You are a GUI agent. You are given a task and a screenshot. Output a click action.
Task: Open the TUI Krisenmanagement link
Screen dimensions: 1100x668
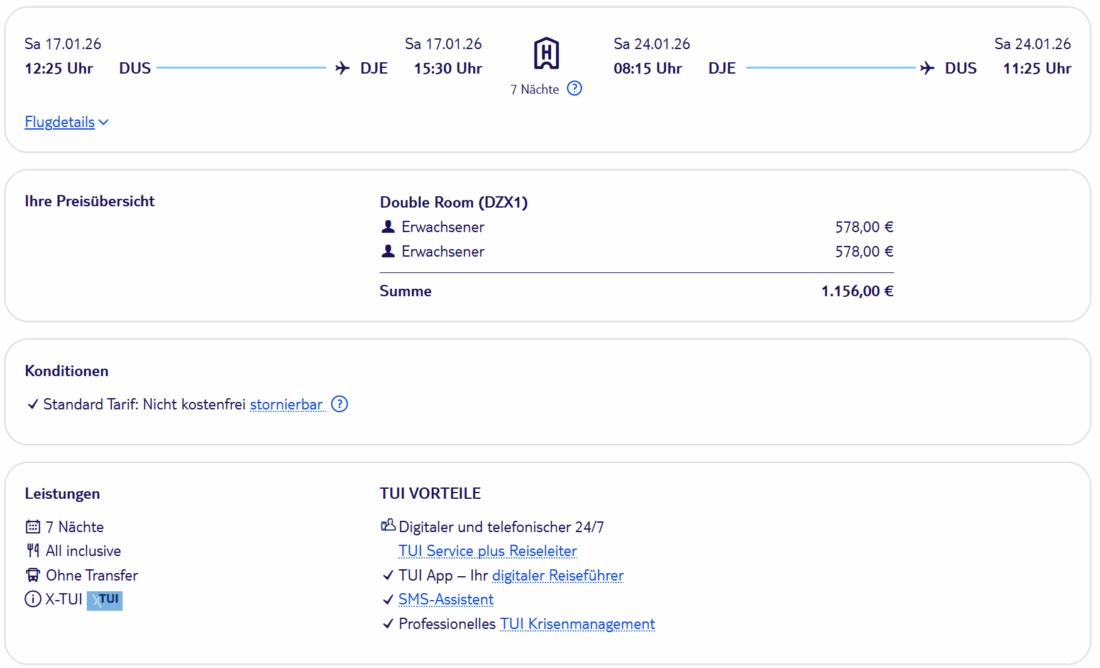[577, 624]
